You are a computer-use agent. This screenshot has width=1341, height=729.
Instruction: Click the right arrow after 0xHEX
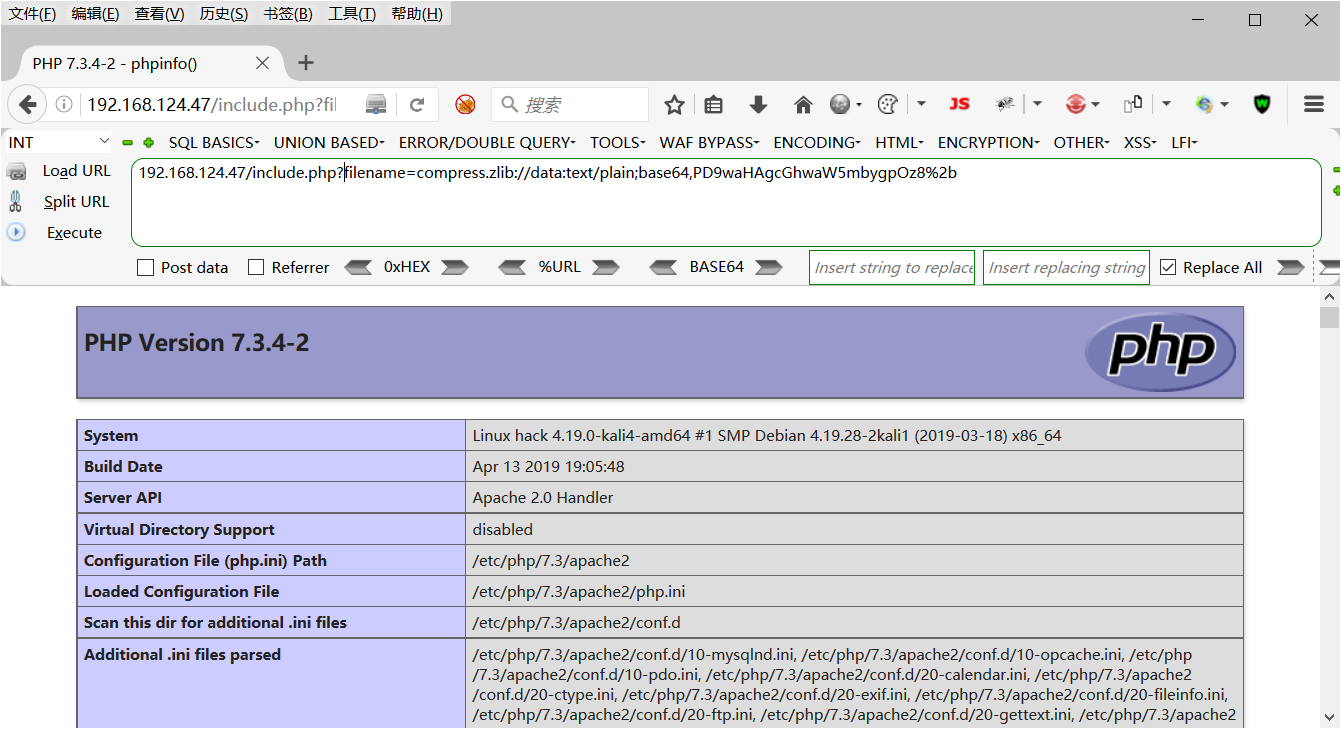click(455, 267)
